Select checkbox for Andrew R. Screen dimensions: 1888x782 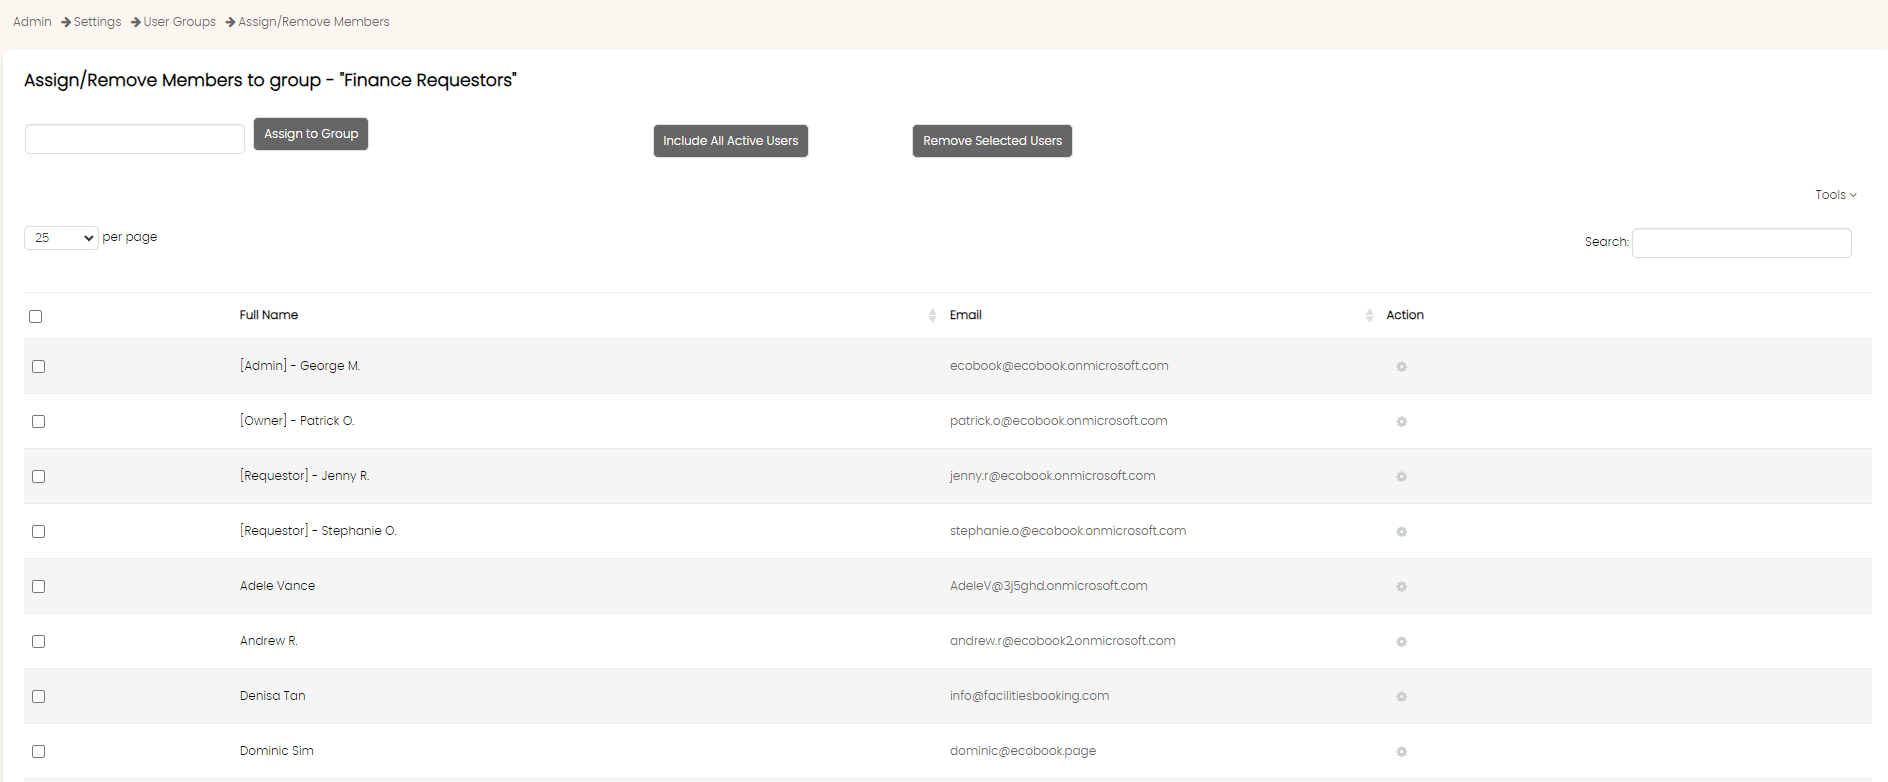coord(38,641)
